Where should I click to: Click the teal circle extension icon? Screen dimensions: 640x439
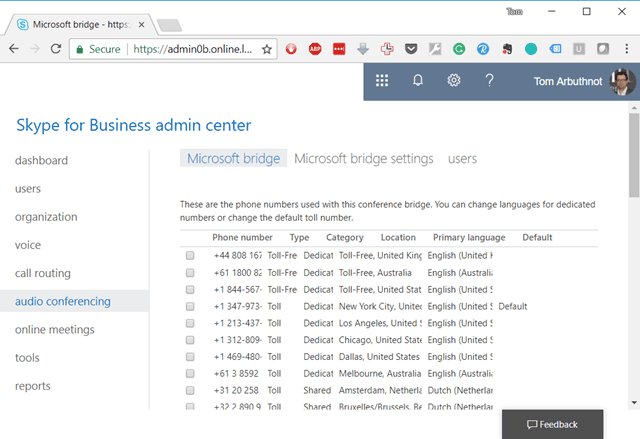[x=531, y=49]
